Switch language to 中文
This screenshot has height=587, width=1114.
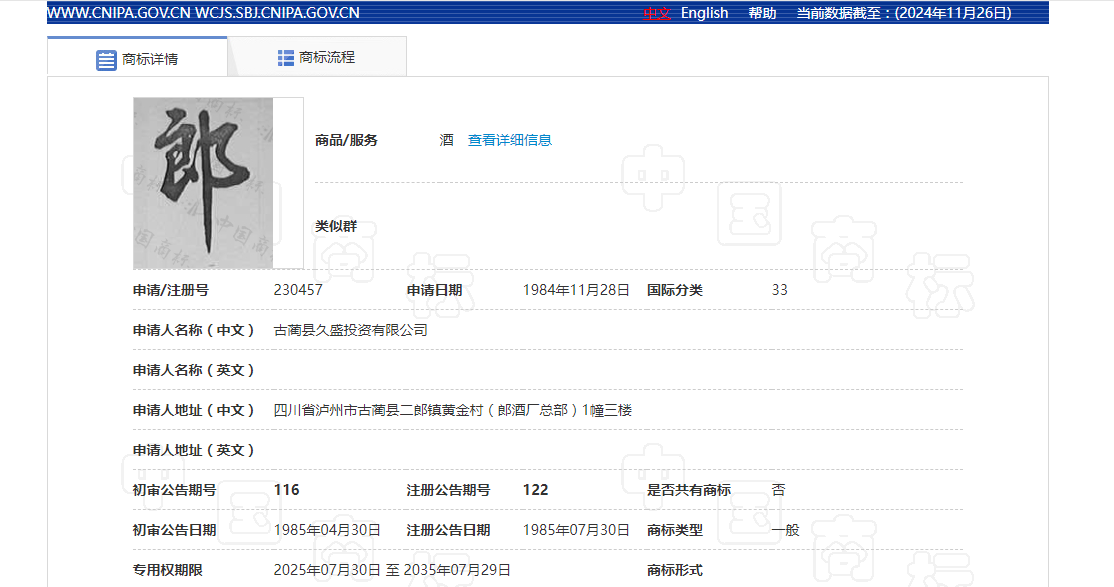pos(656,13)
